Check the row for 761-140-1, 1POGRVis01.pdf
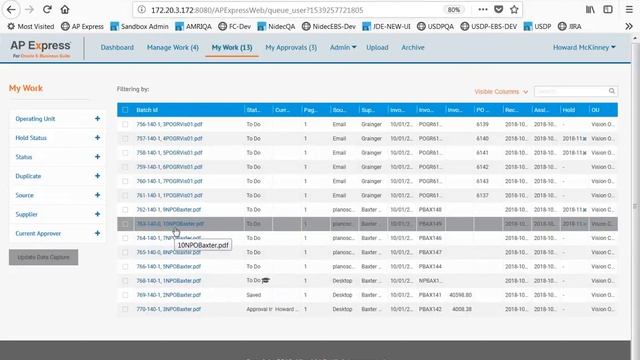The image size is (640, 360). point(125,196)
